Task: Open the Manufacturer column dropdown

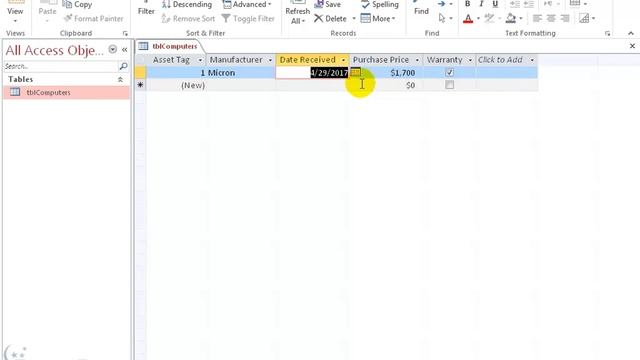Action: click(270, 60)
